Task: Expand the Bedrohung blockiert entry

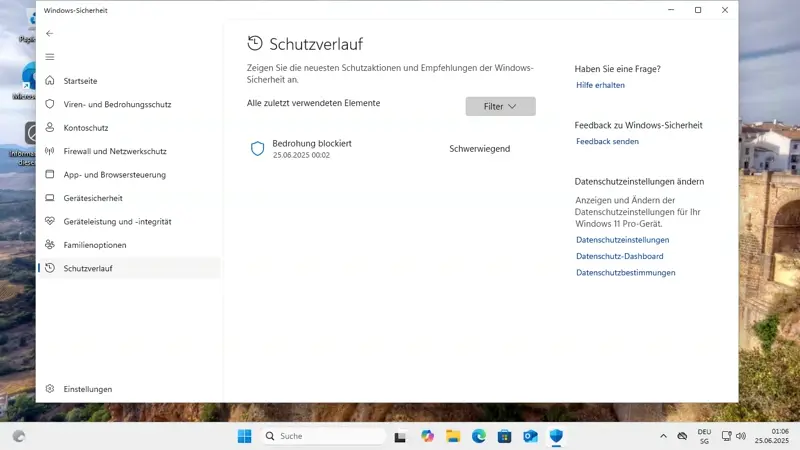Action: coord(391,148)
